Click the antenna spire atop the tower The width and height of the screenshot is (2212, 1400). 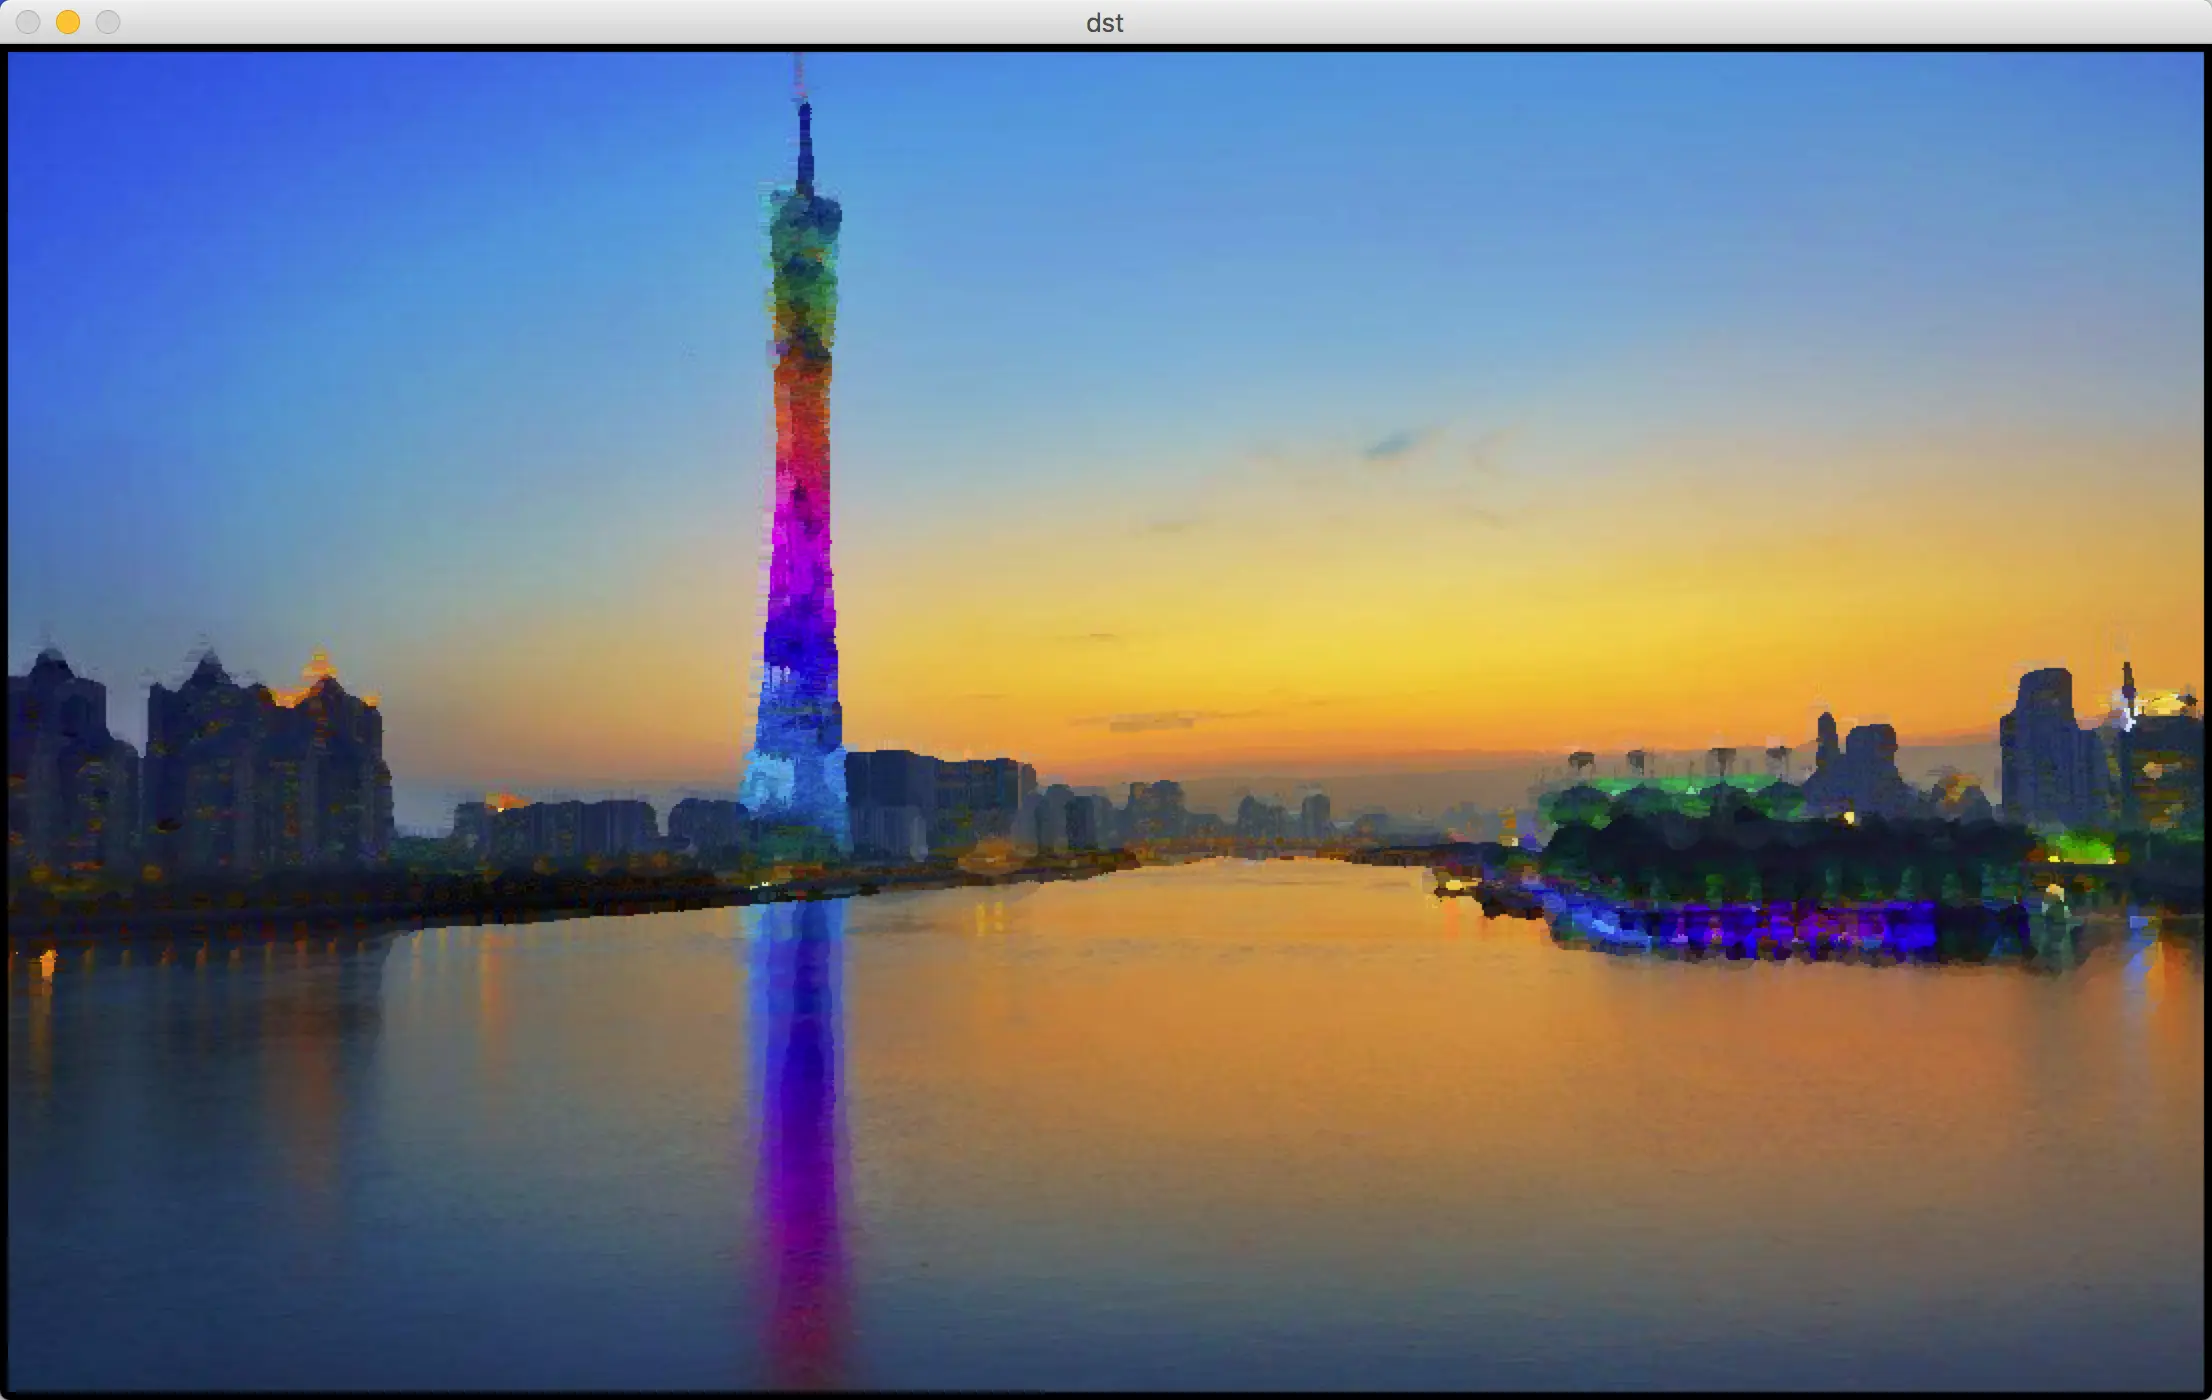pos(804,140)
